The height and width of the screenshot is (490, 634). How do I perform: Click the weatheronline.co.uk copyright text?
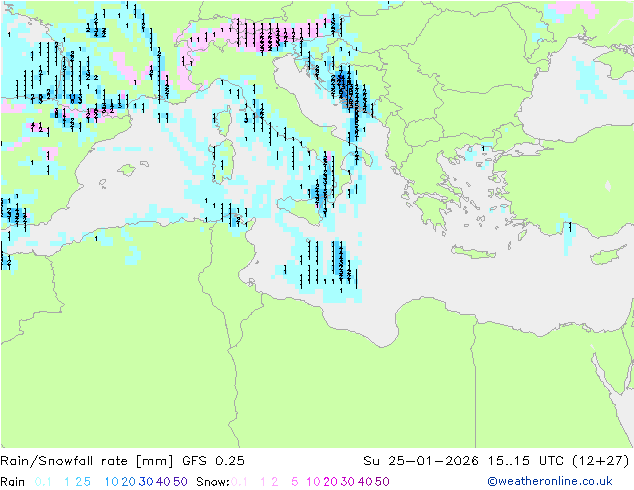click(550, 482)
